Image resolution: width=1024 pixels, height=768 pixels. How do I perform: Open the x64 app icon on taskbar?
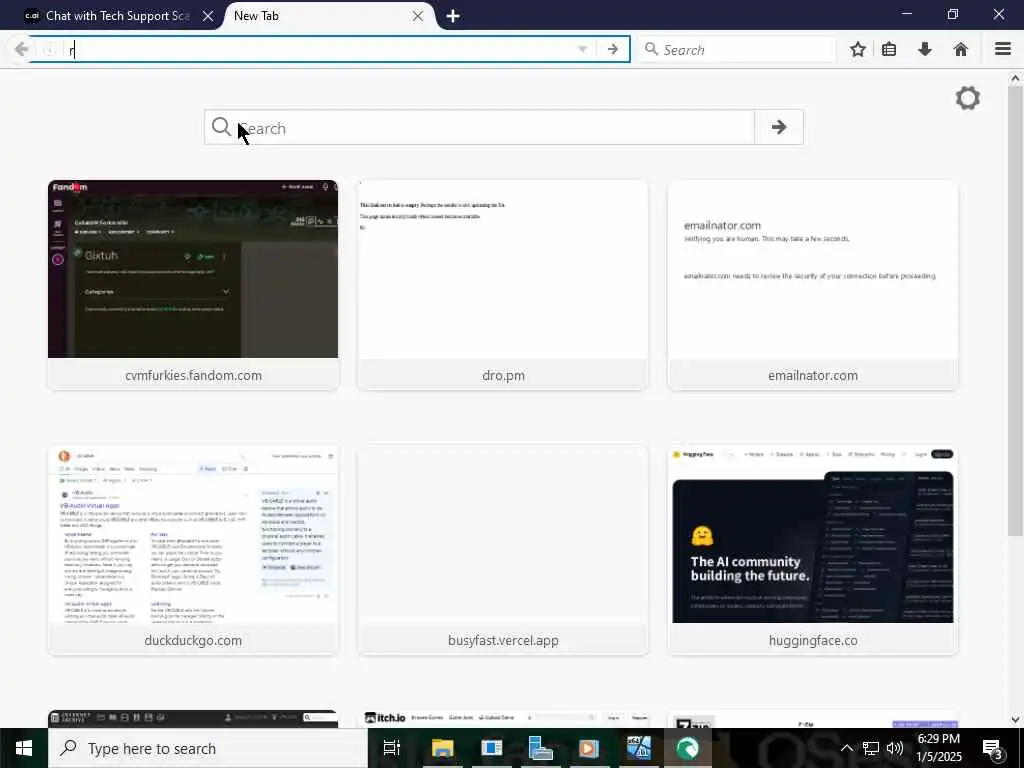[638, 748]
